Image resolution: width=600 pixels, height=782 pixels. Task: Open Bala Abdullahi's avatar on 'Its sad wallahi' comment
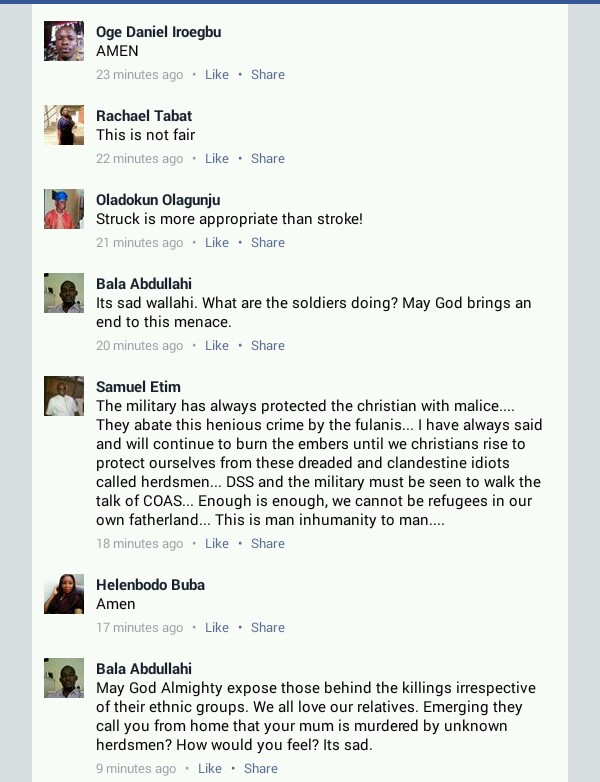(64, 293)
